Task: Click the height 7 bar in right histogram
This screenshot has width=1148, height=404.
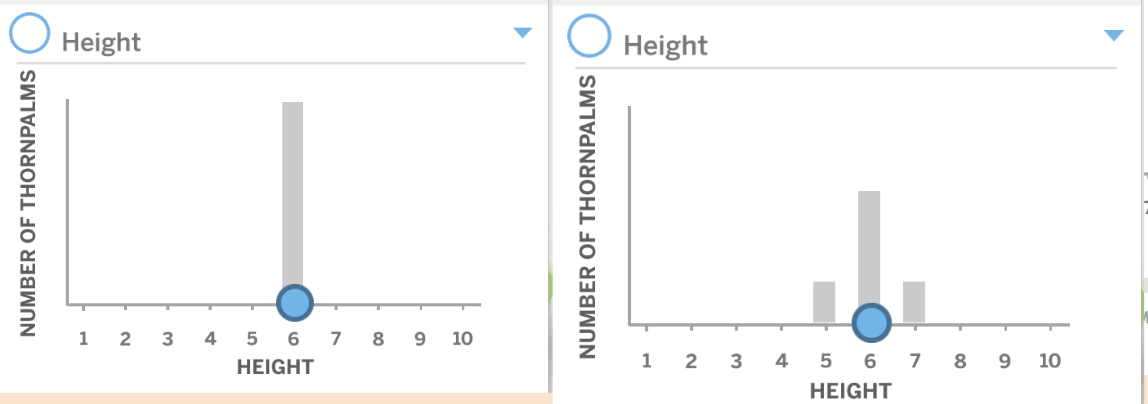Action: tap(914, 301)
